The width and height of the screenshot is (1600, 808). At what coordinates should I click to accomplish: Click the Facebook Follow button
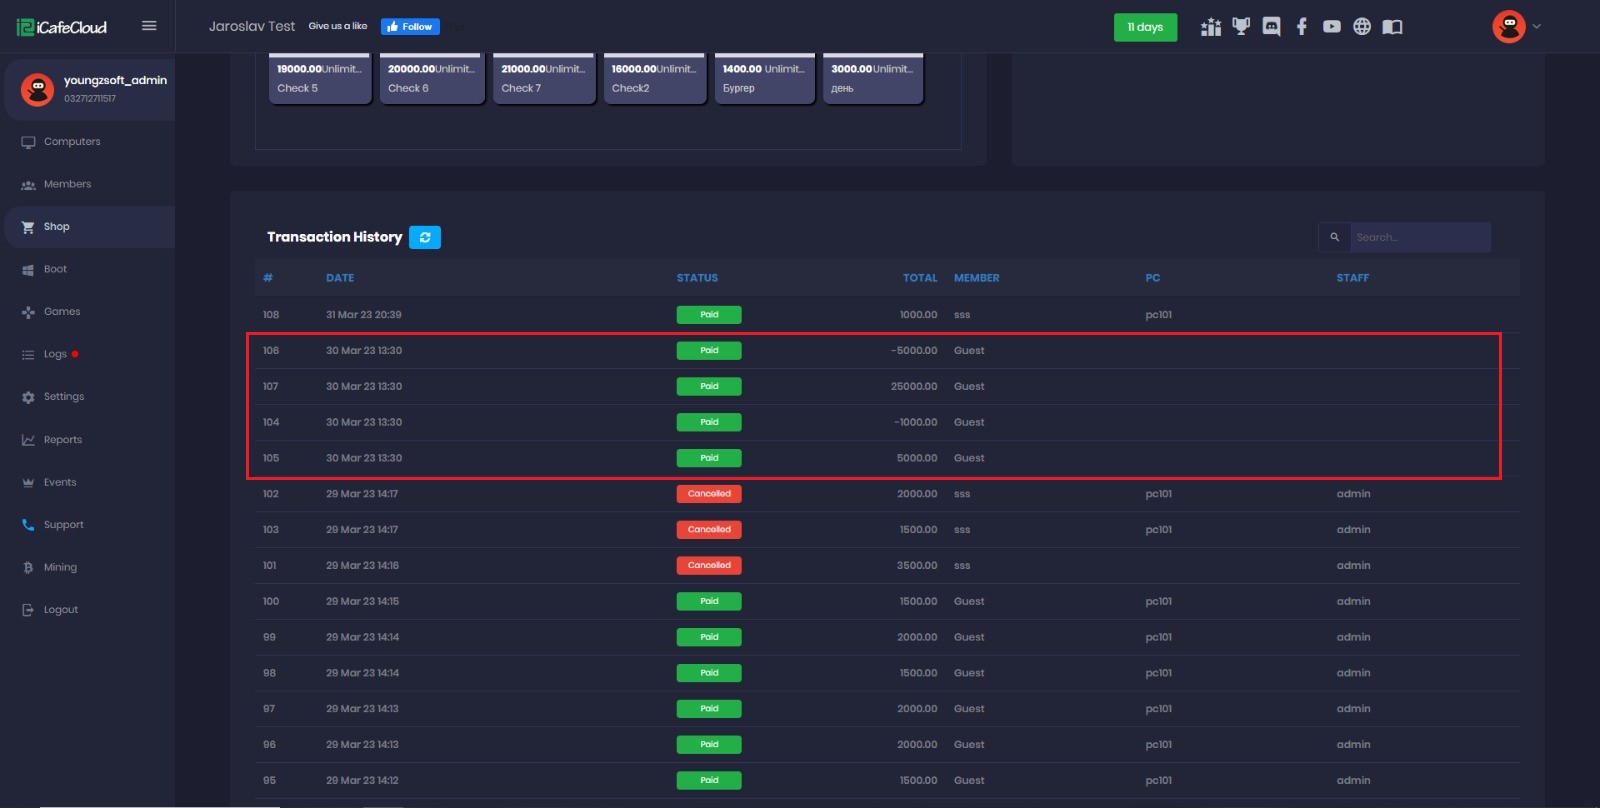click(410, 27)
